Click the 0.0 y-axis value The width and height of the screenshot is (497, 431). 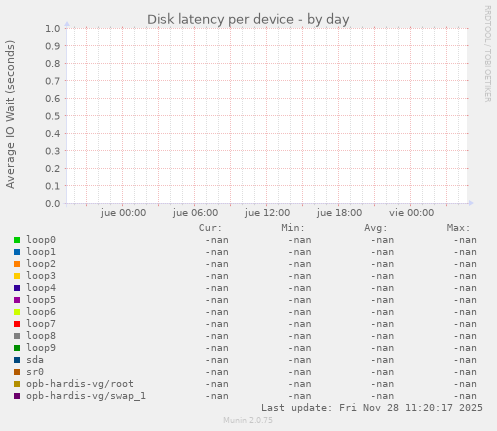[x=53, y=203]
